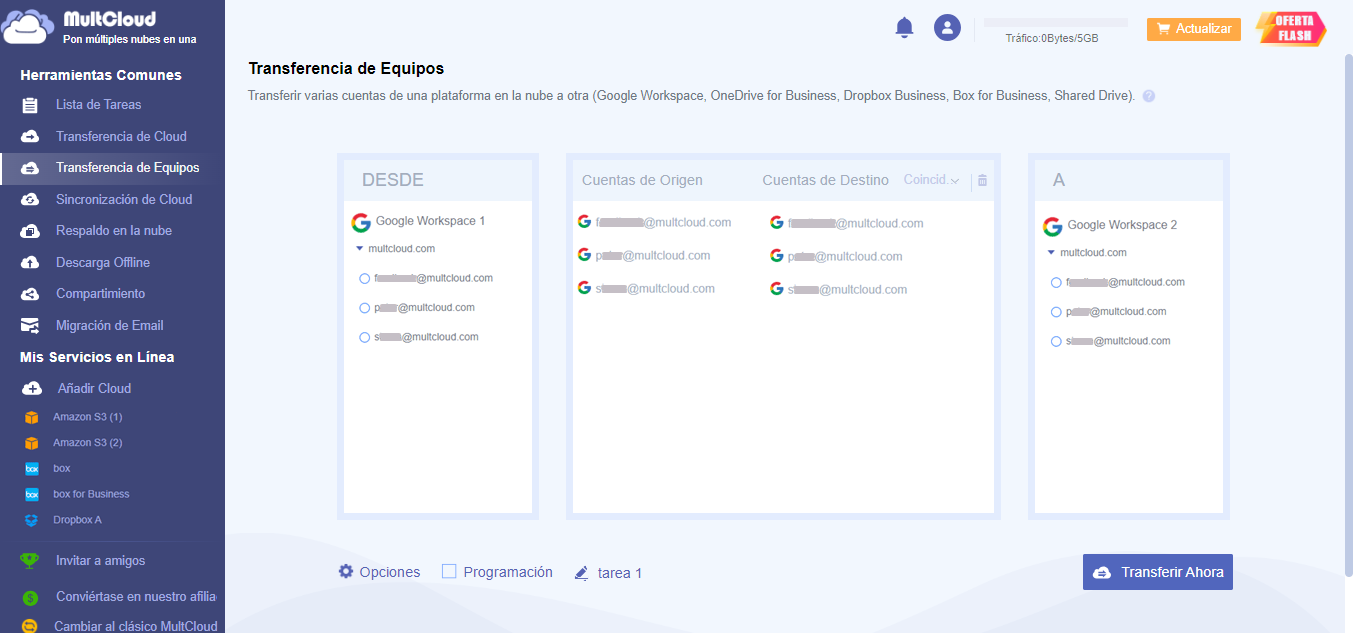Viewport: 1353px width, 633px height.
Task: Click the Migración de Email icon
Action: (x=30, y=326)
